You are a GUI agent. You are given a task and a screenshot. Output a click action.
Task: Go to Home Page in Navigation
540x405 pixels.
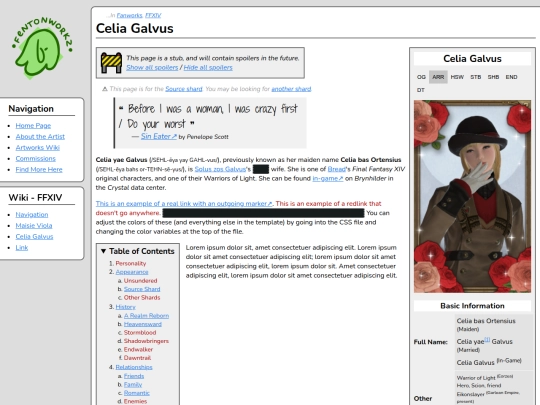pyautogui.click(x=33, y=126)
